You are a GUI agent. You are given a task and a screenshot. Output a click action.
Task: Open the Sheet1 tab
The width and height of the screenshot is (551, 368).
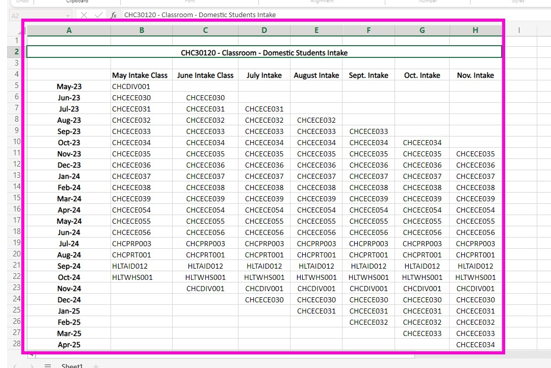pos(72,366)
